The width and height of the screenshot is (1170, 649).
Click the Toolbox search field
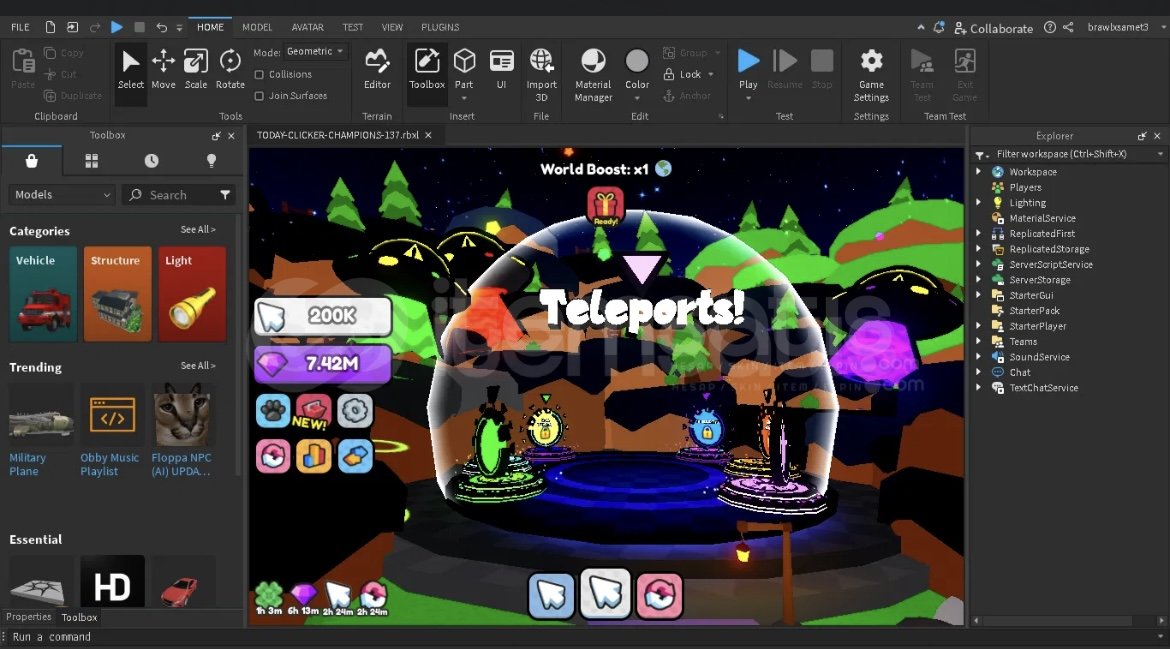pos(179,195)
